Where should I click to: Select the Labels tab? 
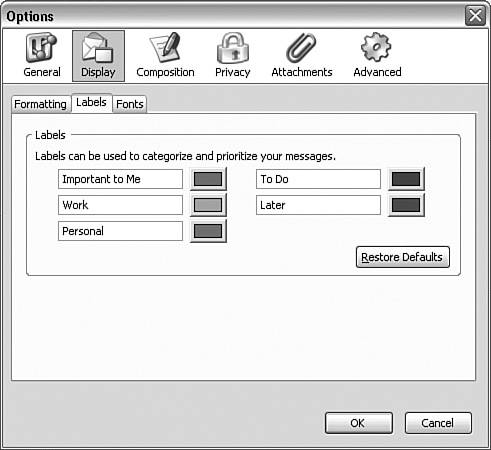tap(91, 103)
